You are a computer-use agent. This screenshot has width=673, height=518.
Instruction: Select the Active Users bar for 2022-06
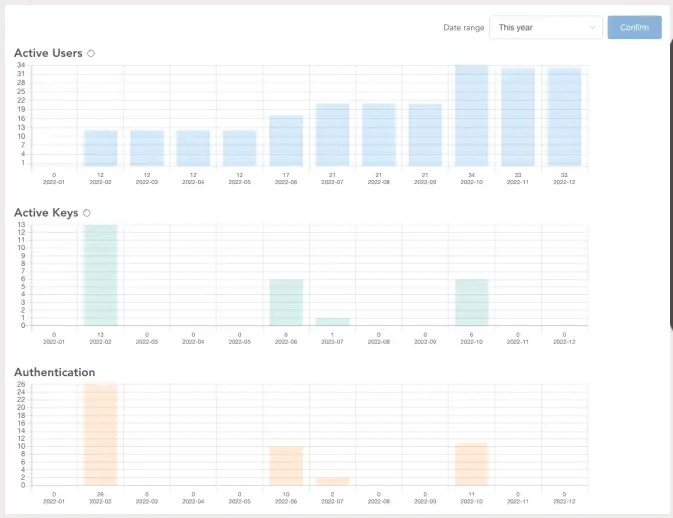point(286,141)
